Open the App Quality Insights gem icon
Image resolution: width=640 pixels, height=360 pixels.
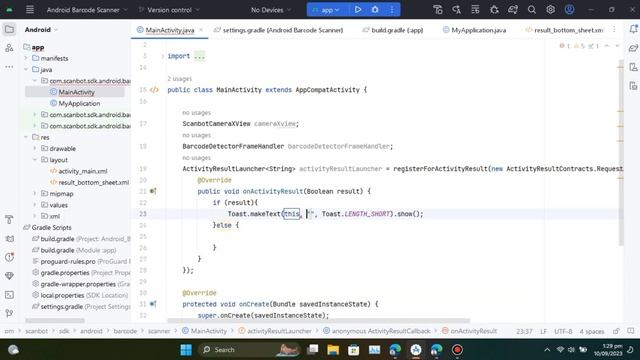(9, 276)
